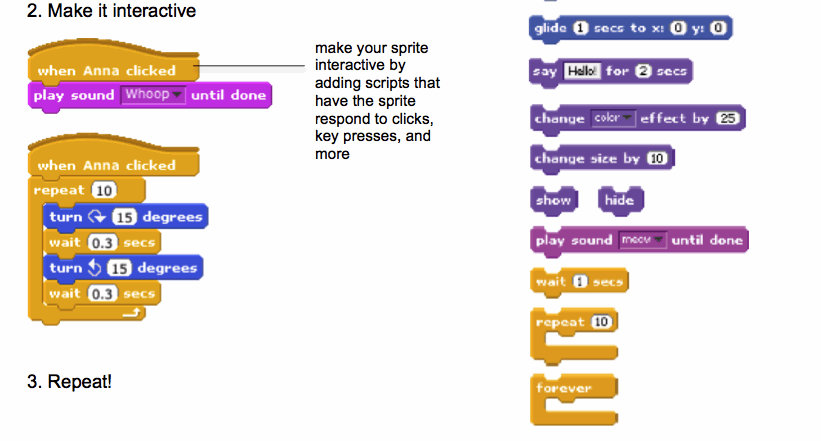
Task: Click the y value field in glide block
Action: [718, 28]
